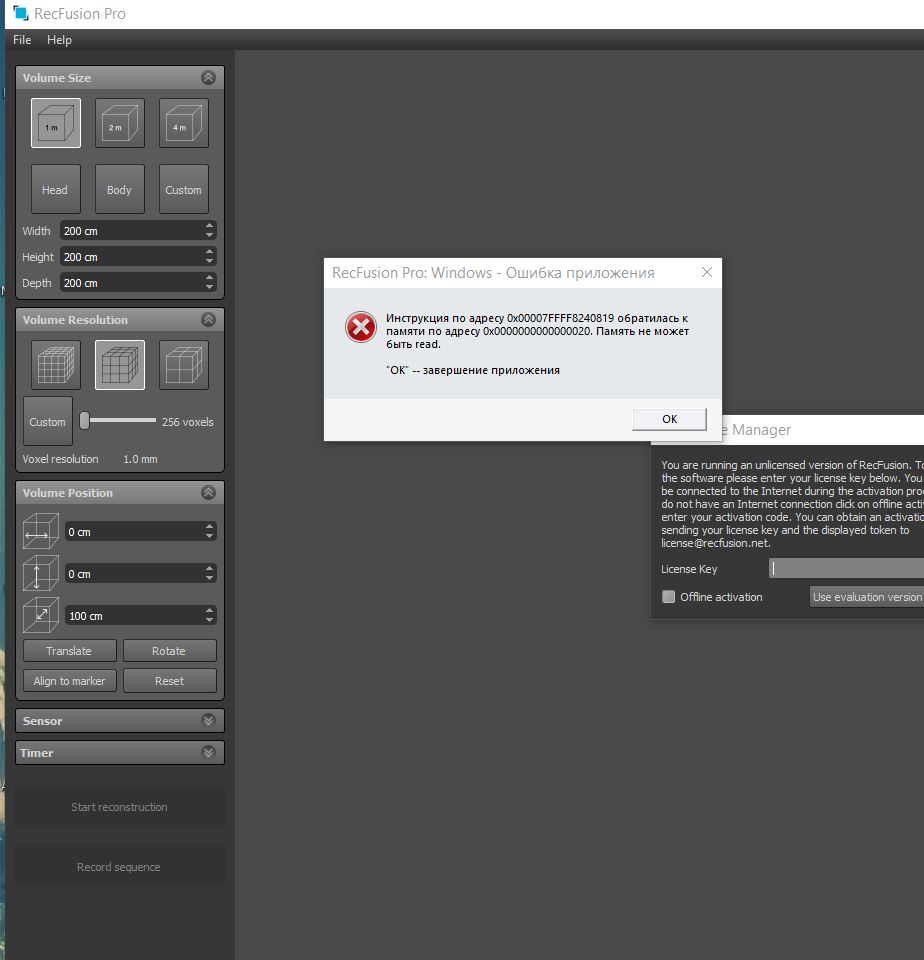The height and width of the screenshot is (960, 924).
Task: Click the Rotate button
Action: tap(170, 651)
